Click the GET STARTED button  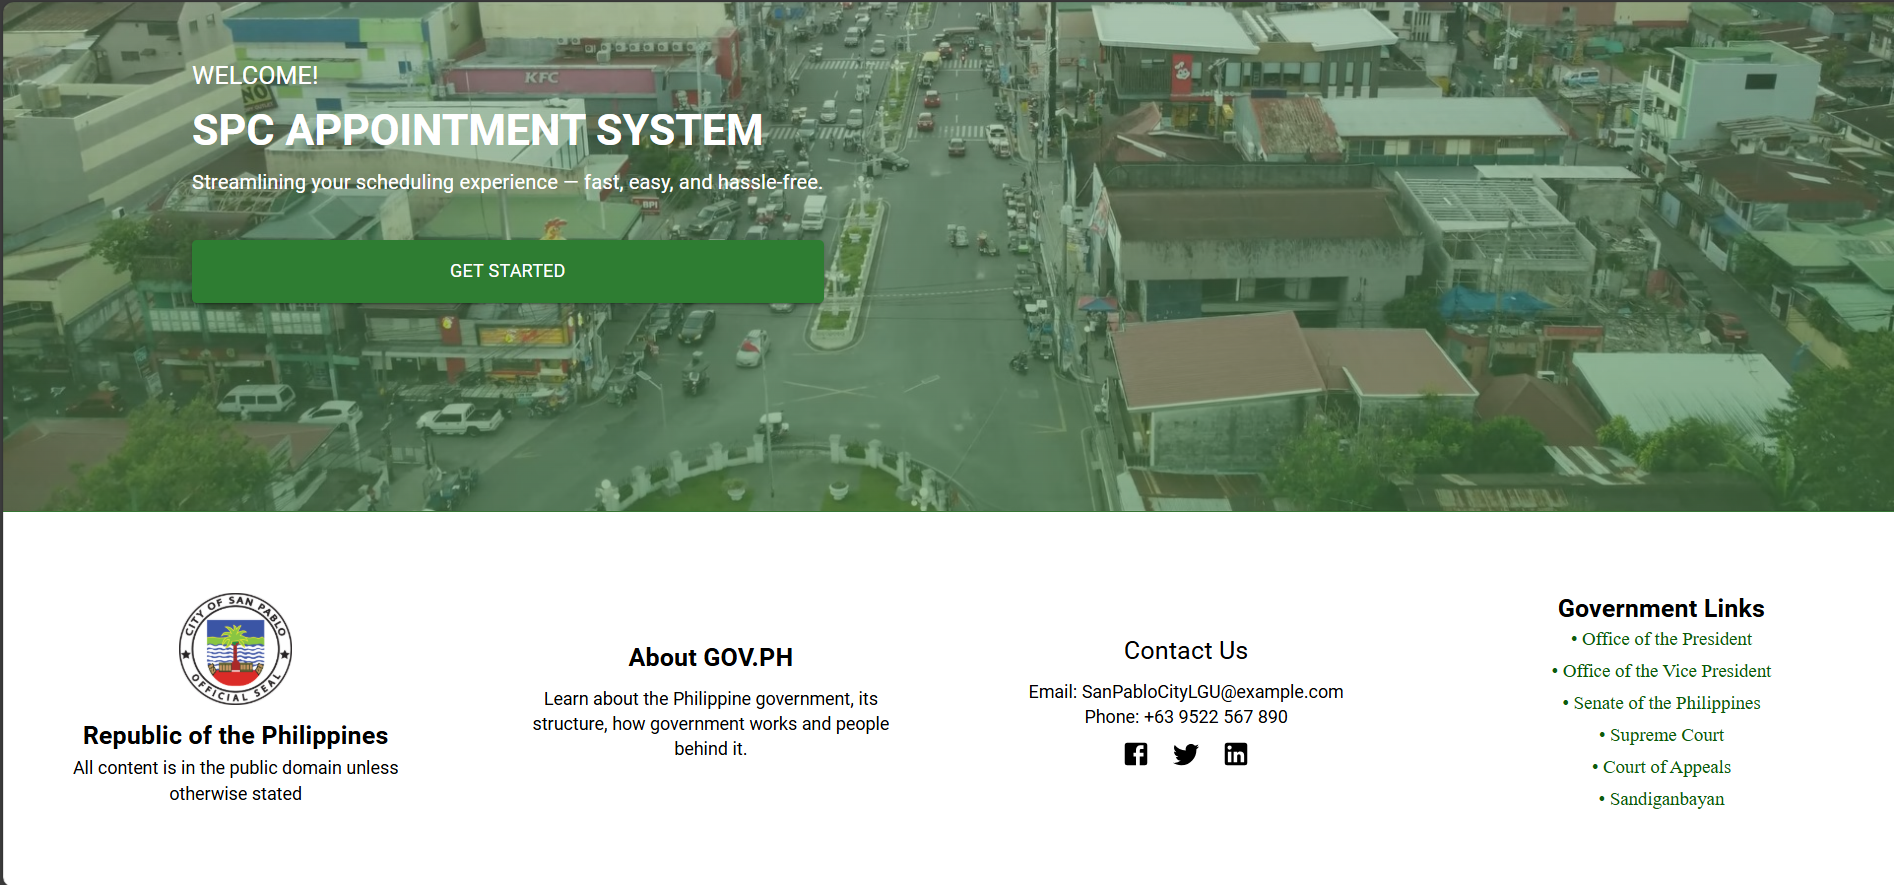507,271
